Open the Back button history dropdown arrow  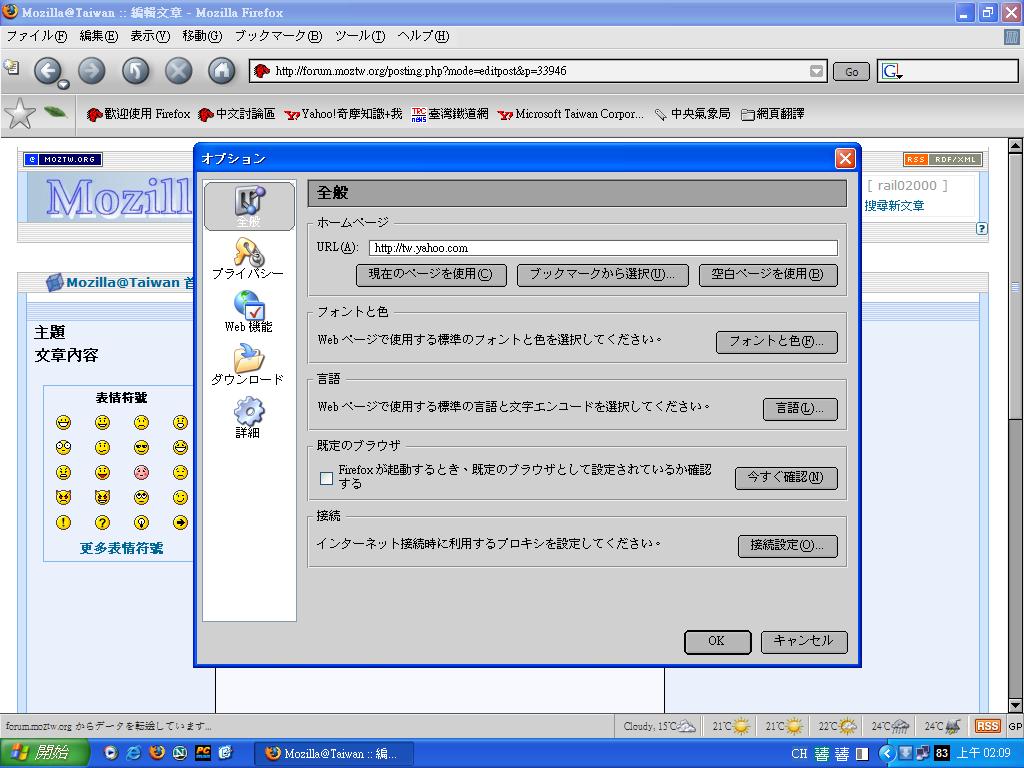point(63,85)
